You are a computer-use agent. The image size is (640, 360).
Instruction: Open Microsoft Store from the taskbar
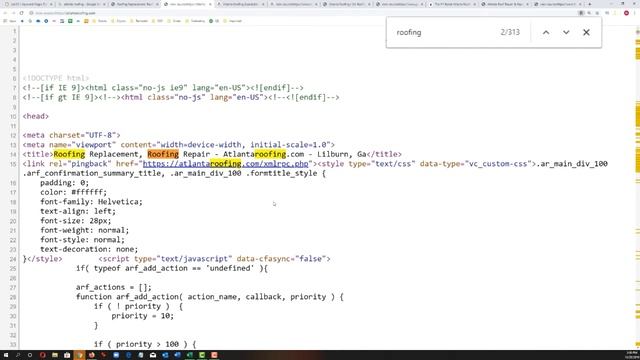[67, 355]
